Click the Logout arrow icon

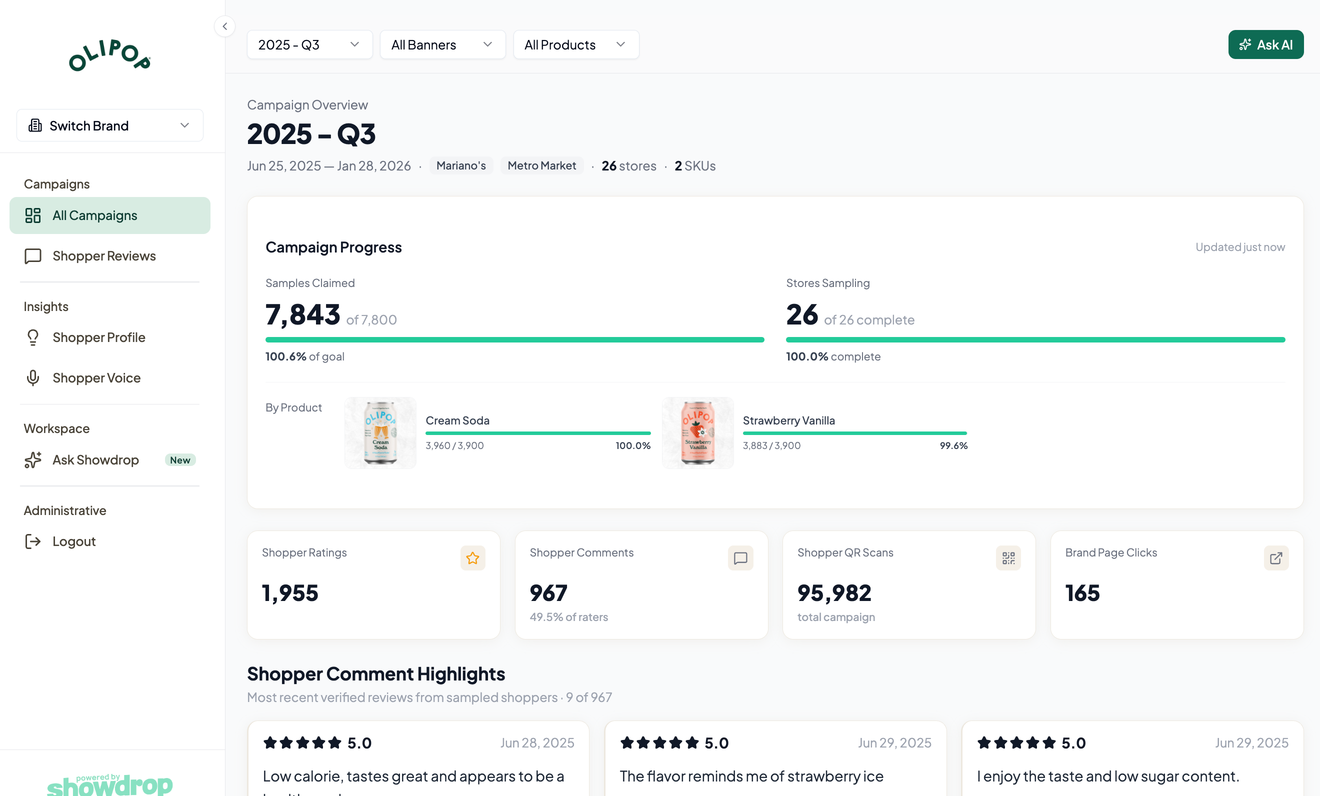click(33, 542)
